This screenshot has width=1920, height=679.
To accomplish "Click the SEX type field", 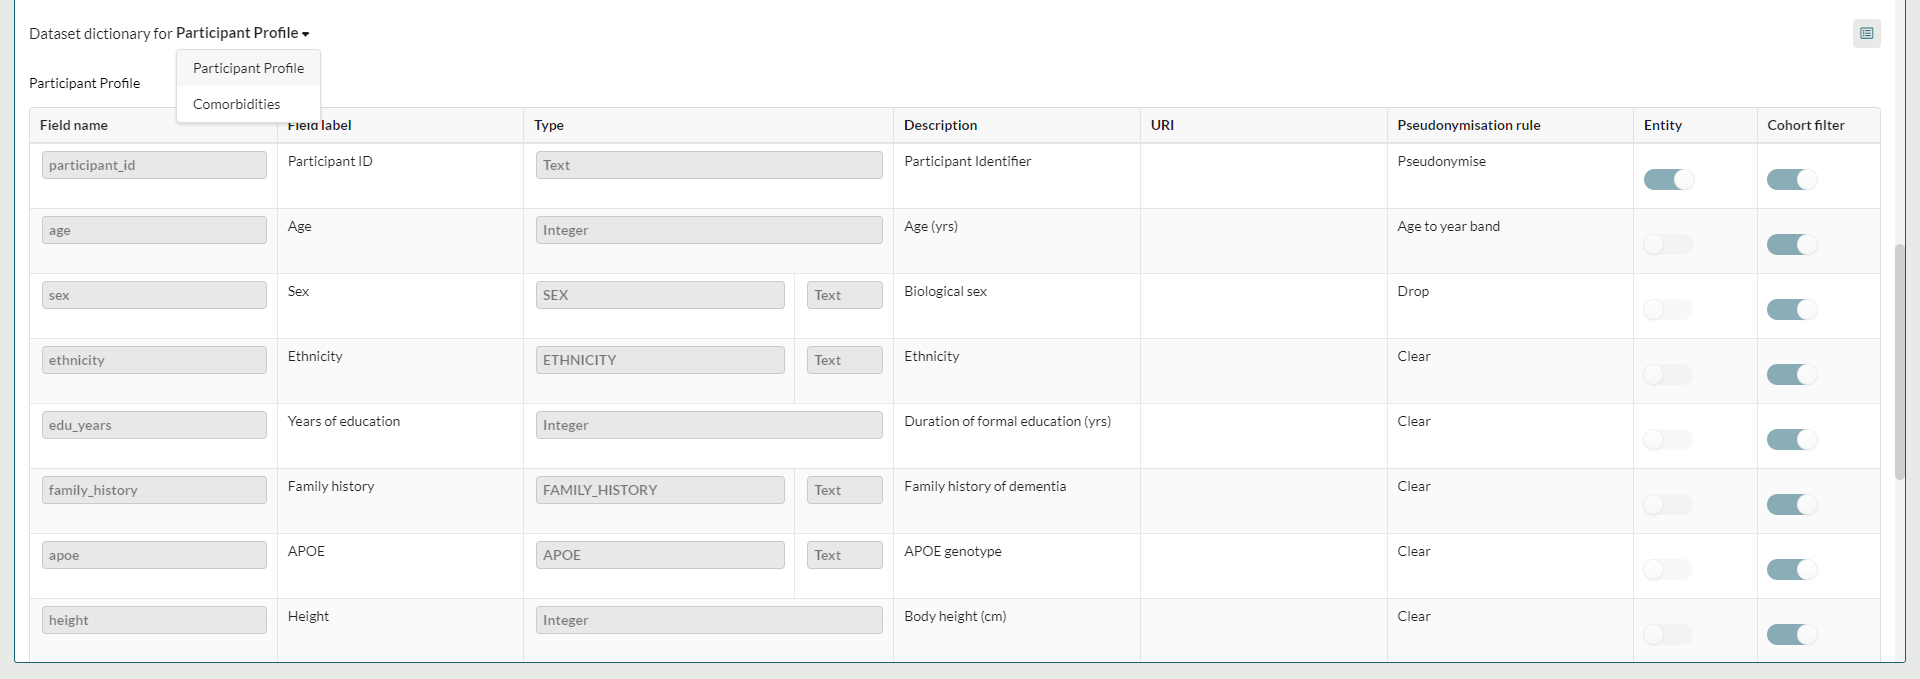I will [x=659, y=295].
